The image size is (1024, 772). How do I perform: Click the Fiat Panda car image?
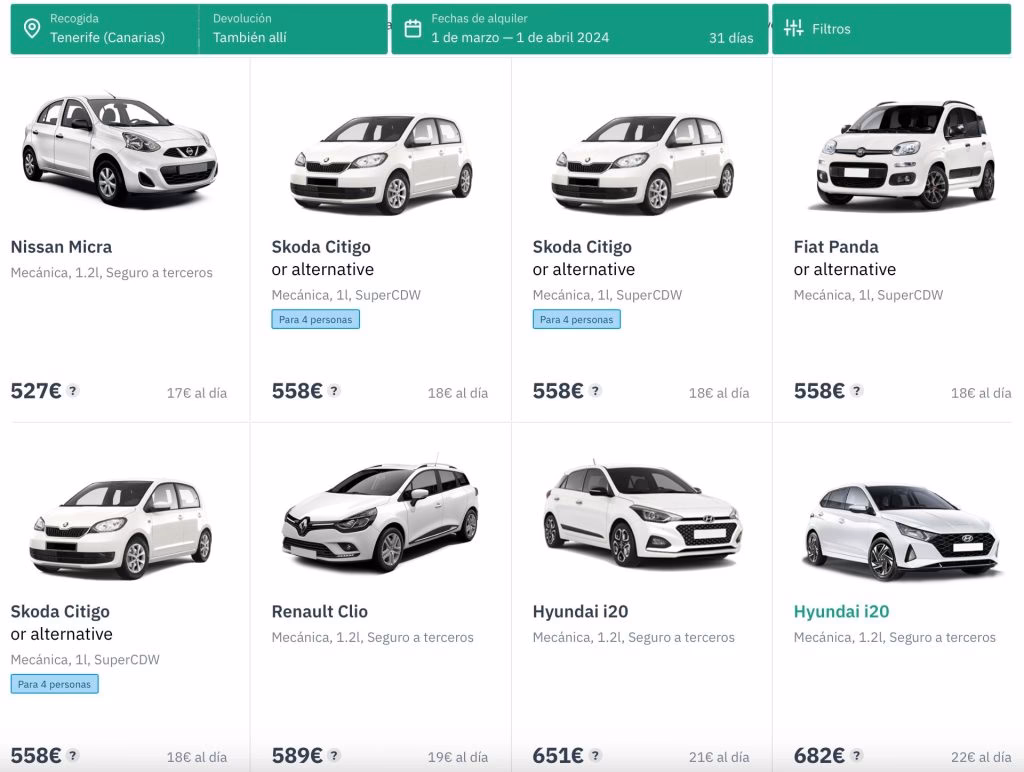(x=905, y=155)
